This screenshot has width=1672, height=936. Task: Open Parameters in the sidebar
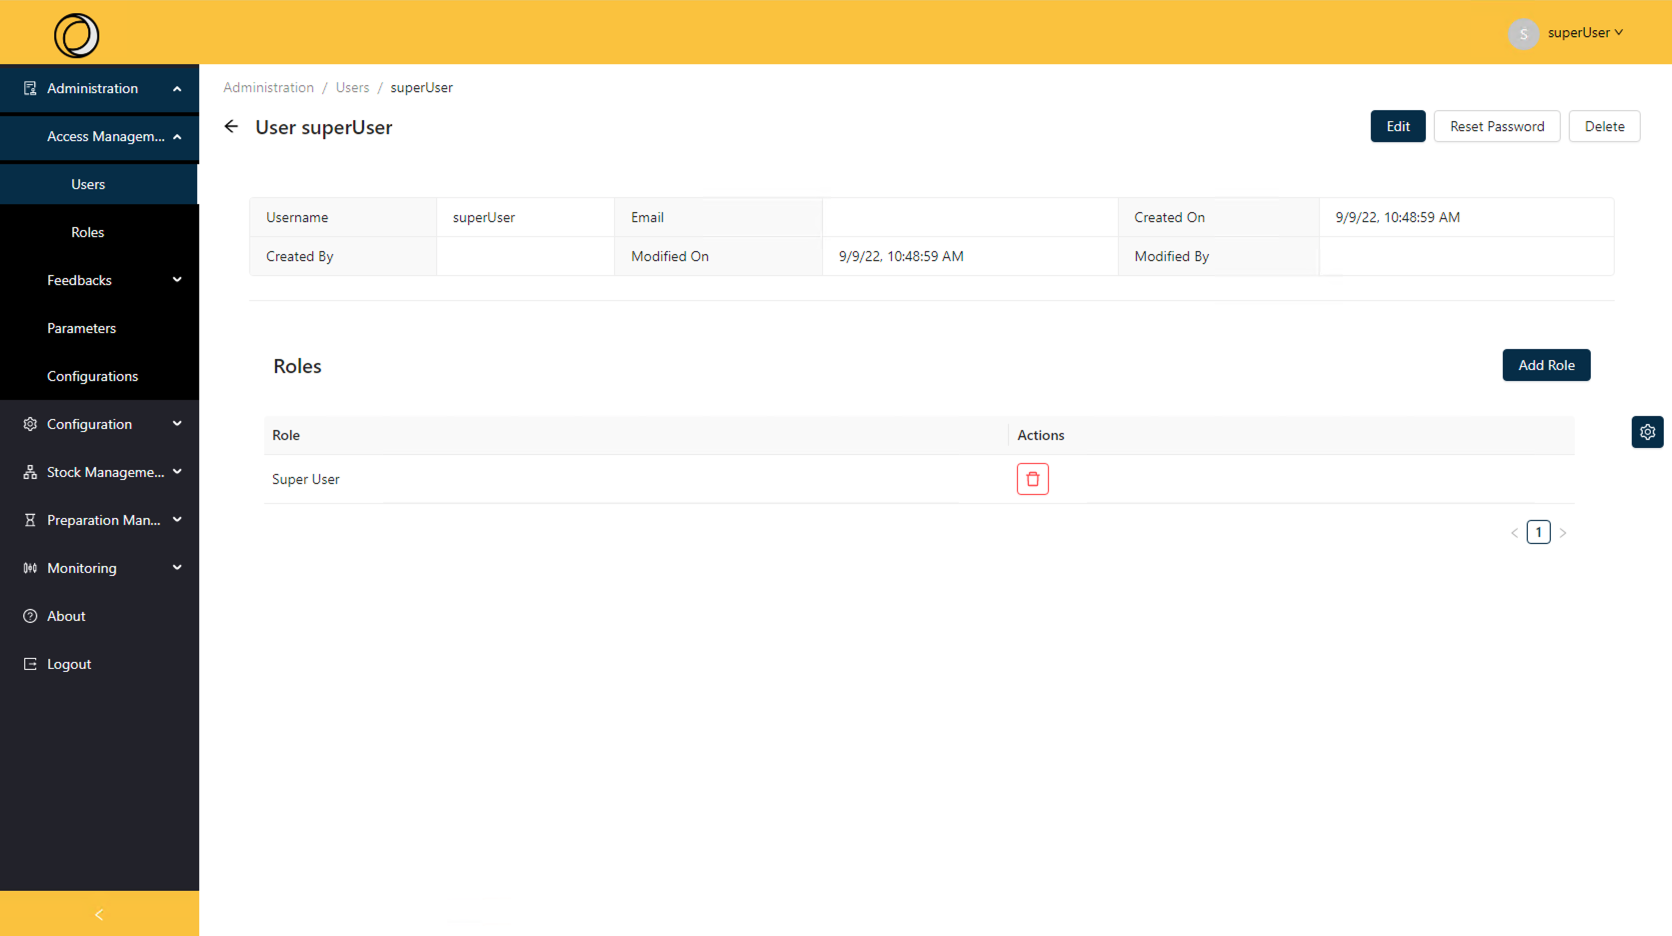[82, 328]
